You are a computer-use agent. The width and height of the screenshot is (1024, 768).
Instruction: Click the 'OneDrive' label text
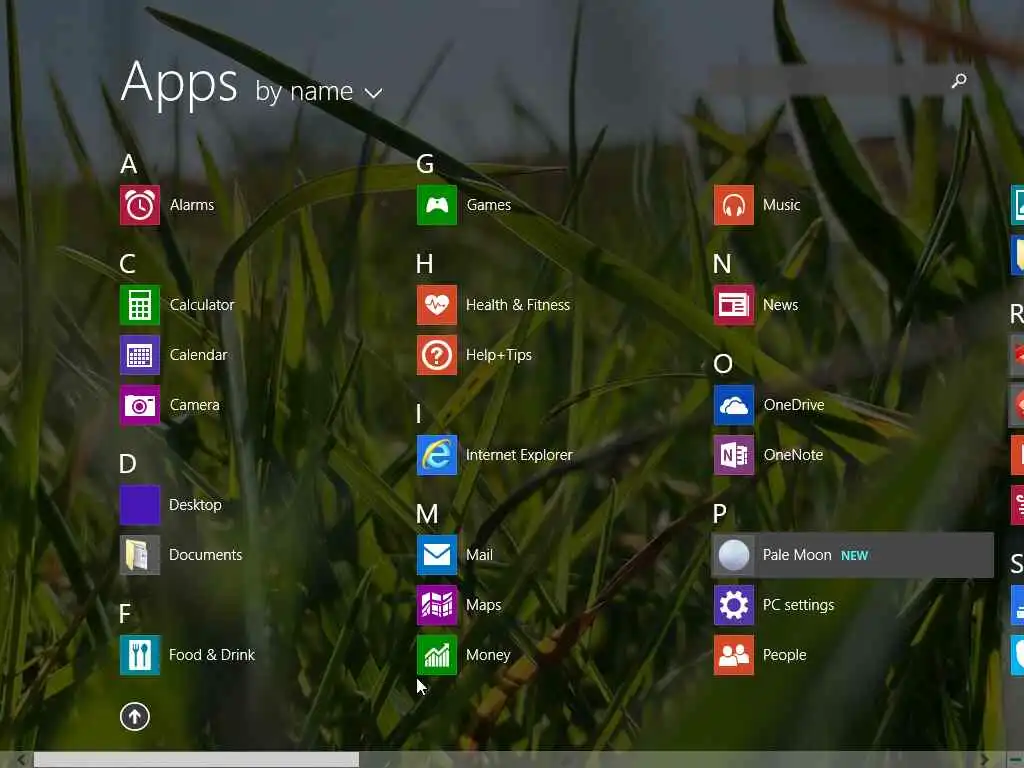pos(794,405)
